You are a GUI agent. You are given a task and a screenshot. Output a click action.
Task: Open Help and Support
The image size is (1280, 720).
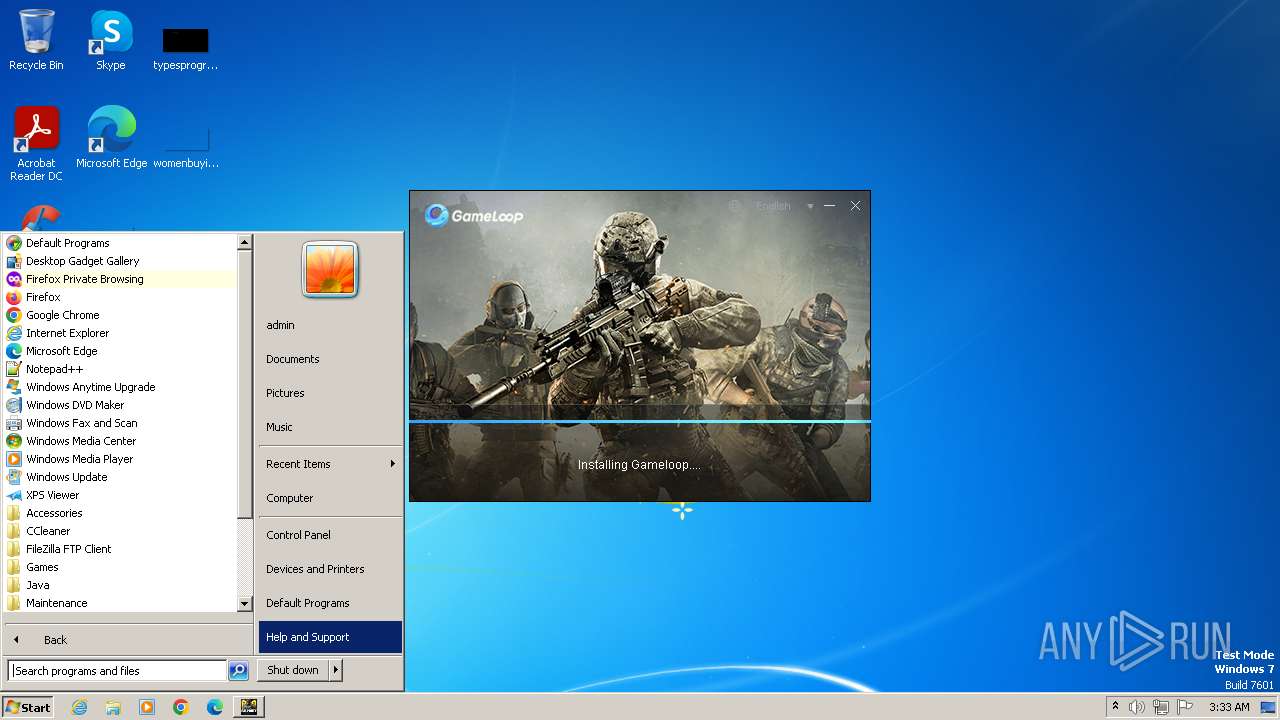pyautogui.click(x=330, y=637)
